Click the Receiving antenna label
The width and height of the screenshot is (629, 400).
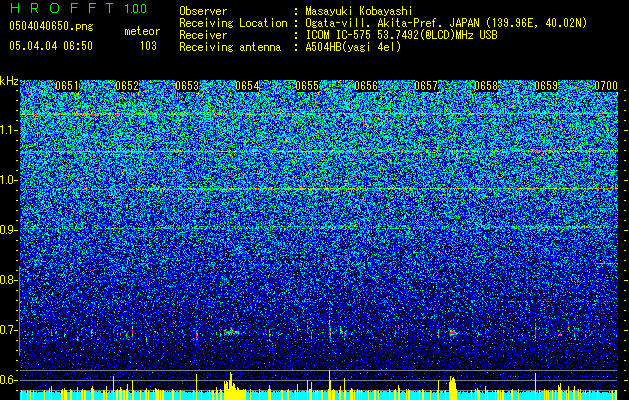coord(230,47)
